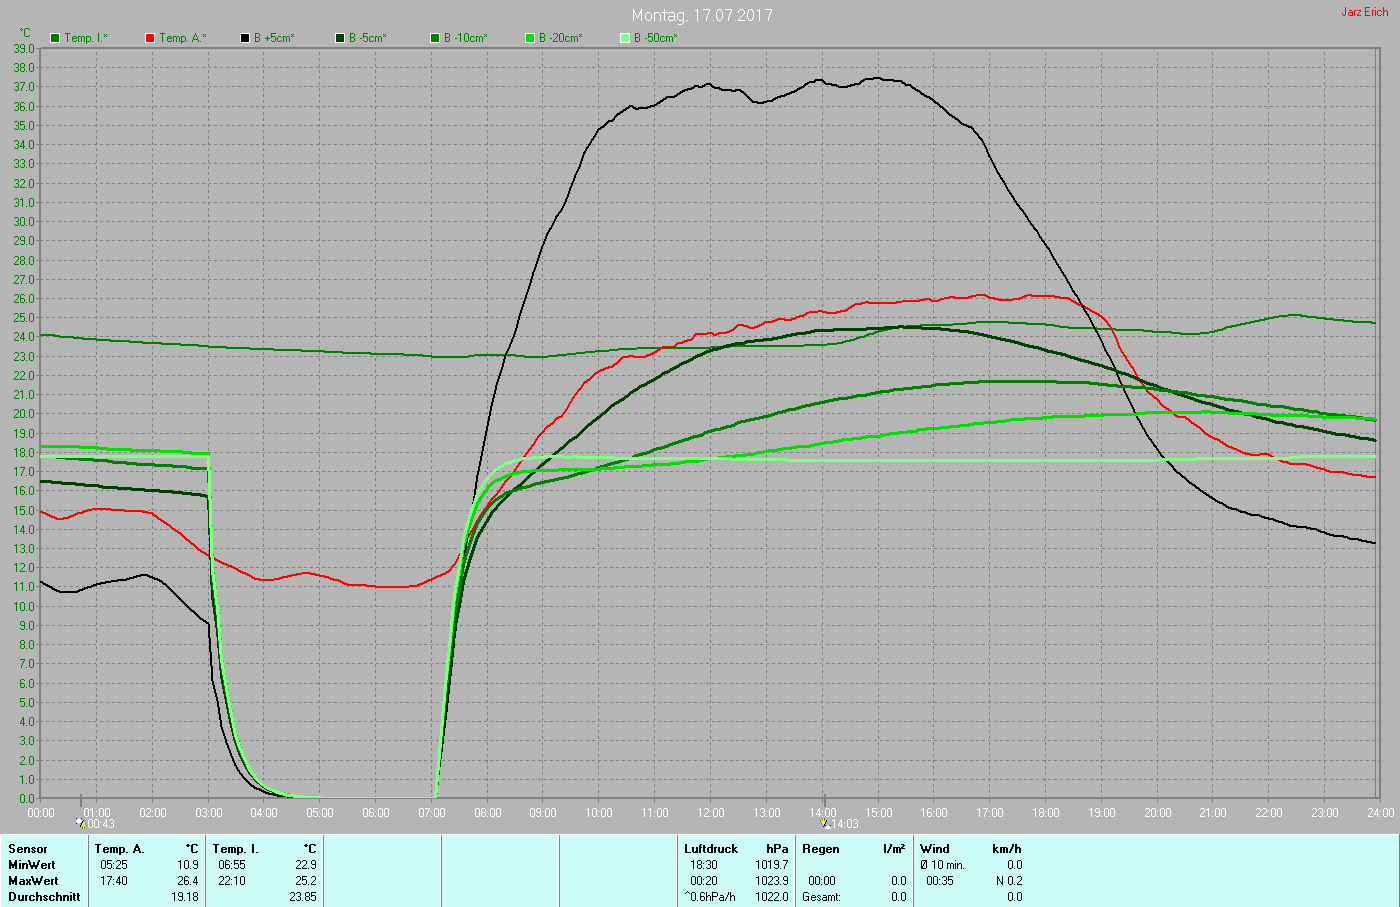The height and width of the screenshot is (907, 1400).
Task: Click the '06:00' label on the time axis
Action: [x=376, y=813]
